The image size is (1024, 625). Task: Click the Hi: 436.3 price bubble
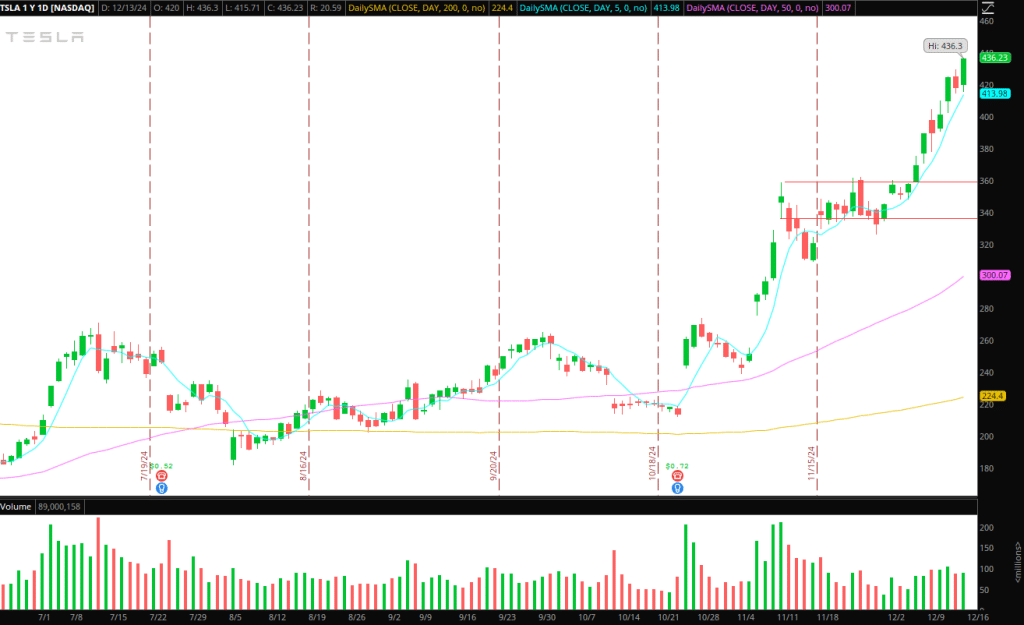tap(944, 46)
